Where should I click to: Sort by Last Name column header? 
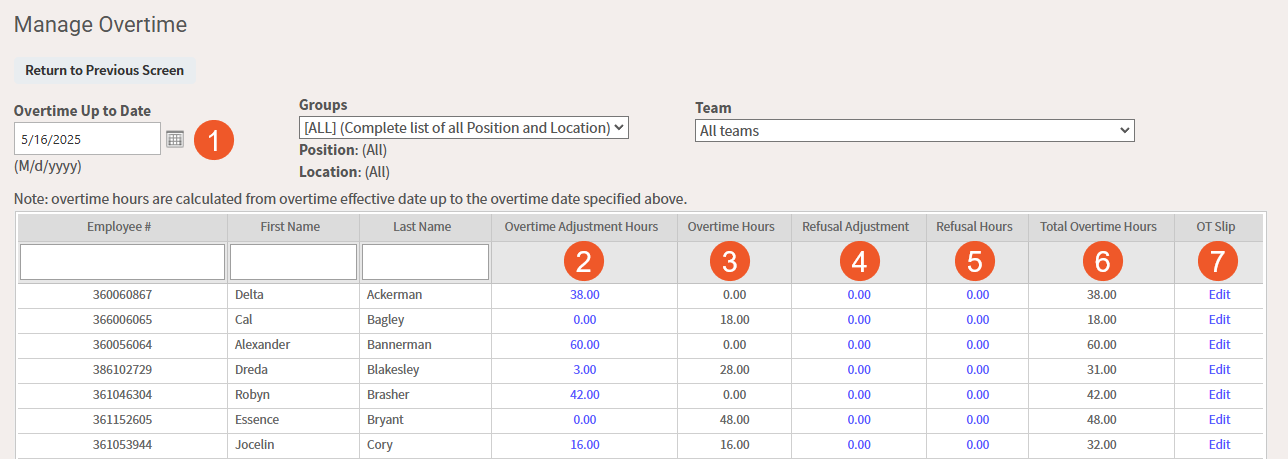422,227
